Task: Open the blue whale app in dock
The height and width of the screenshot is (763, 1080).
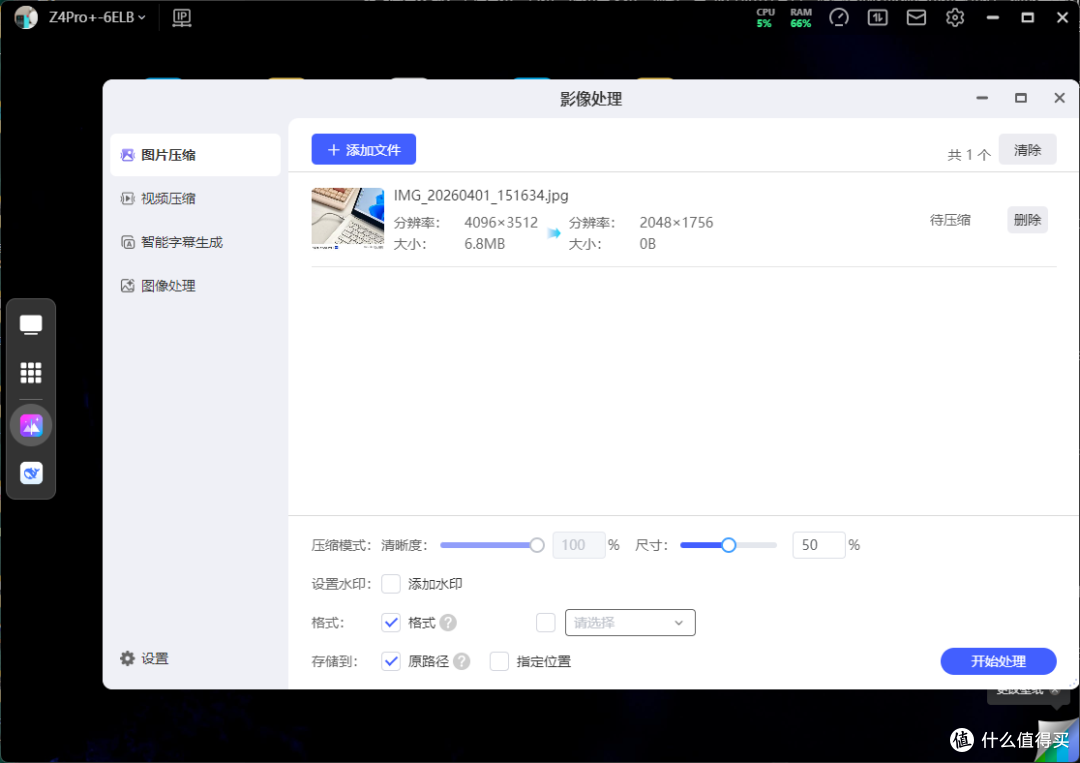Action: pyautogui.click(x=31, y=473)
